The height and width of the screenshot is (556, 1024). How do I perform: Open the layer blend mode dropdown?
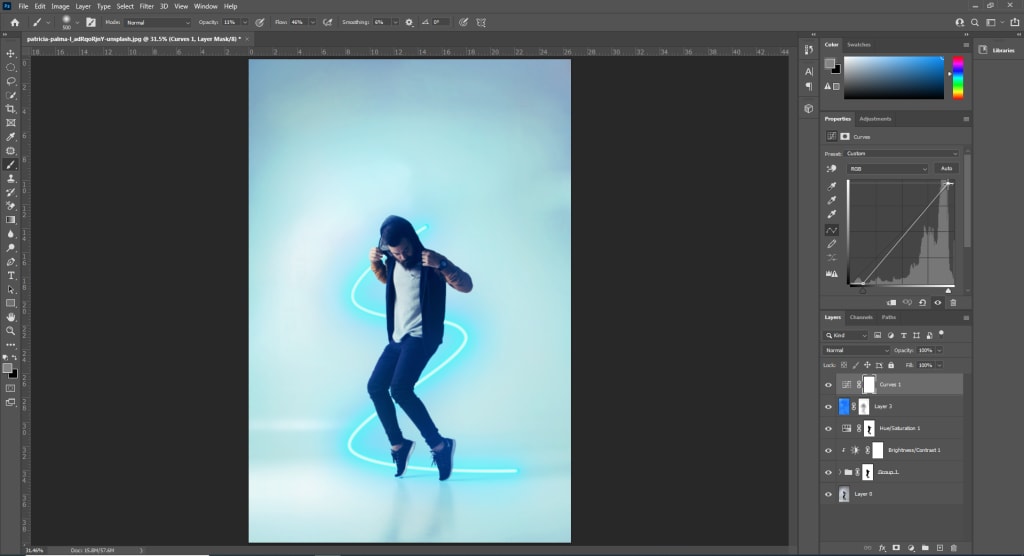point(856,350)
